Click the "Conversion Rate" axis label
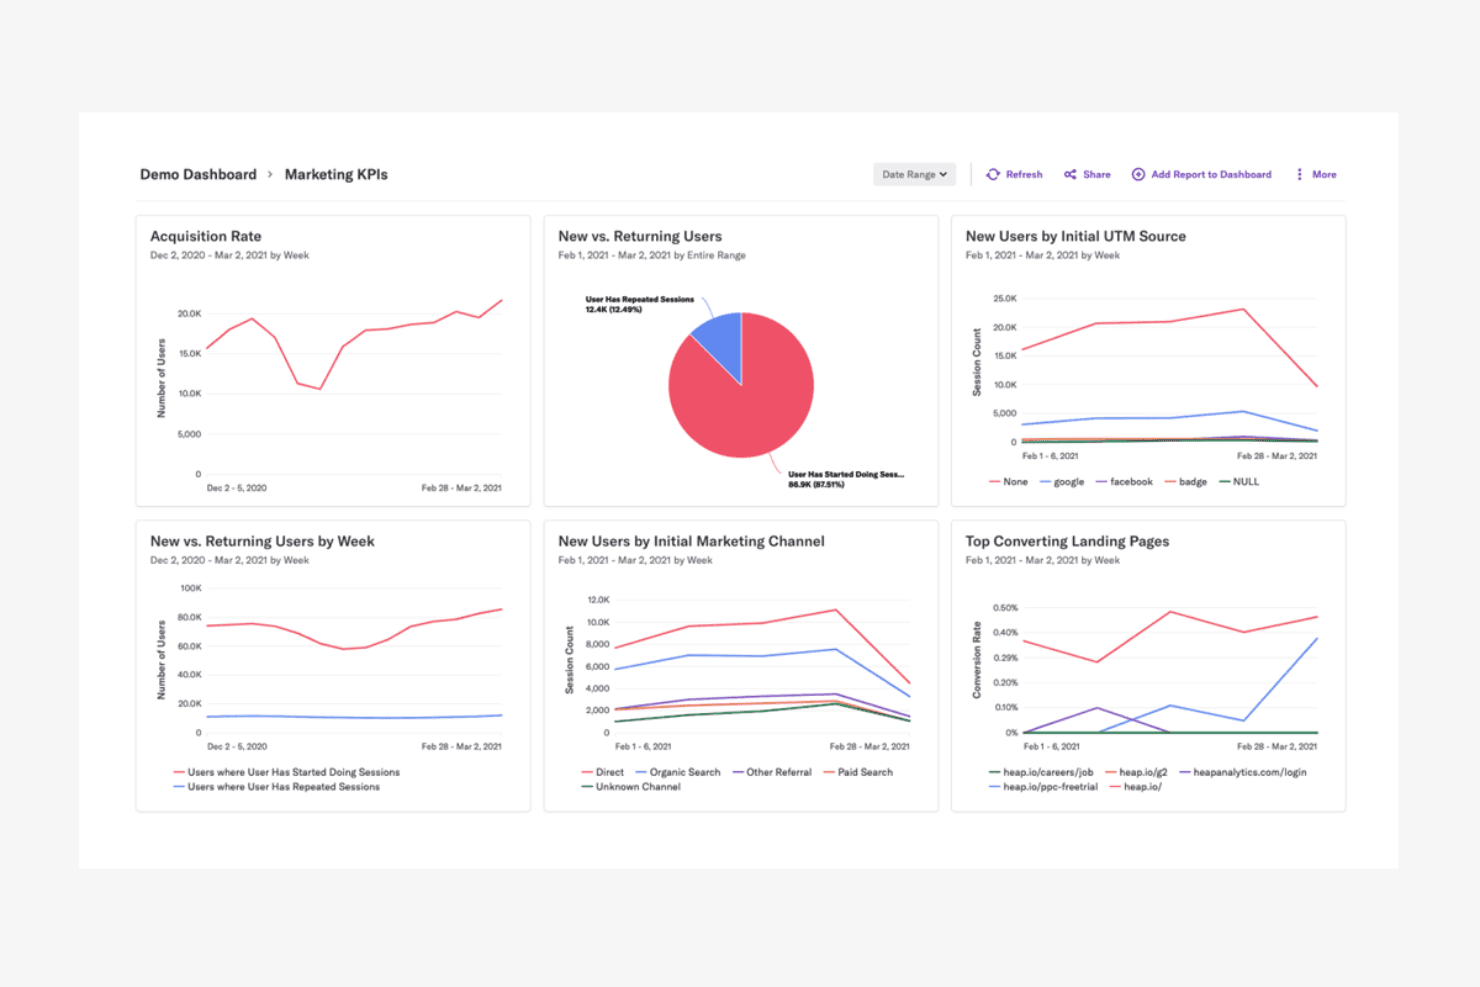Image resolution: width=1480 pixels, height=987 pixels. pyautogui.click(x=977, y=660)
